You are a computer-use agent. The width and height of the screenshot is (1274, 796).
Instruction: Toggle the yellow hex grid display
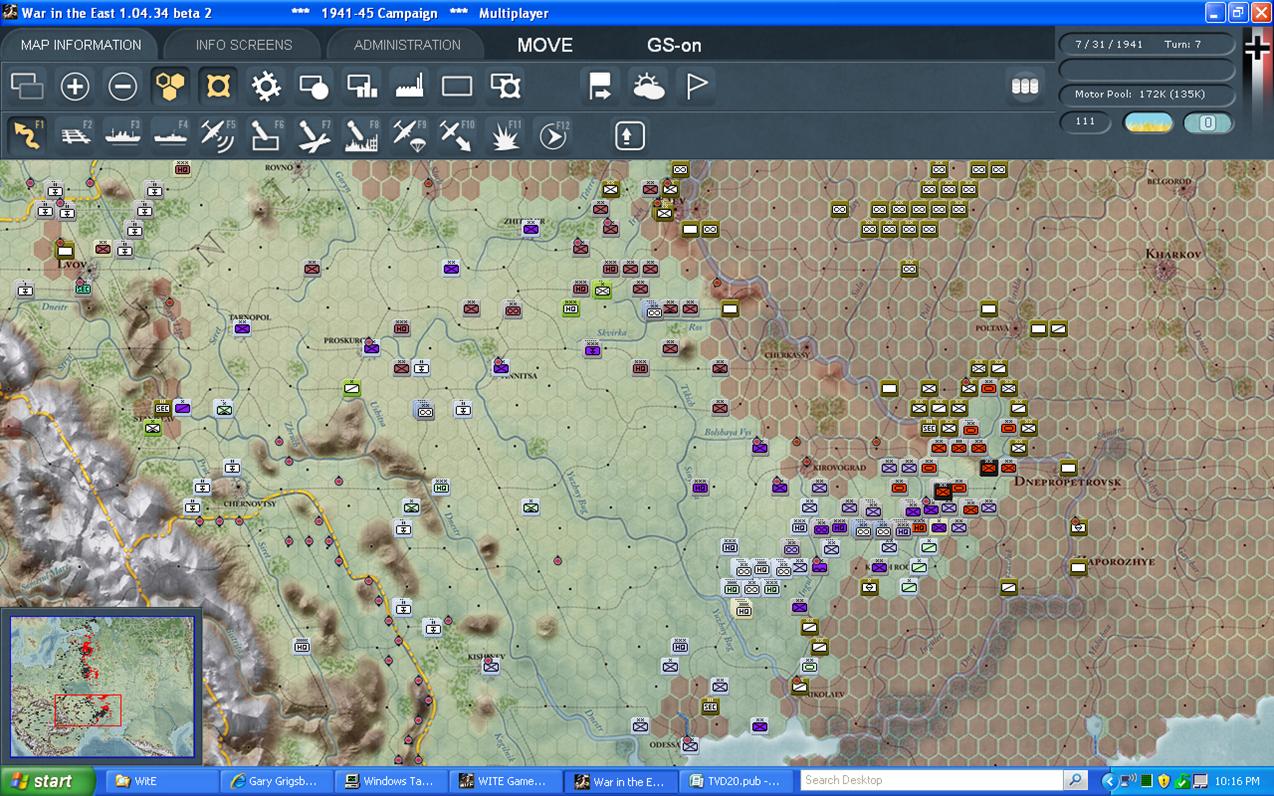[x=171, y=87]
